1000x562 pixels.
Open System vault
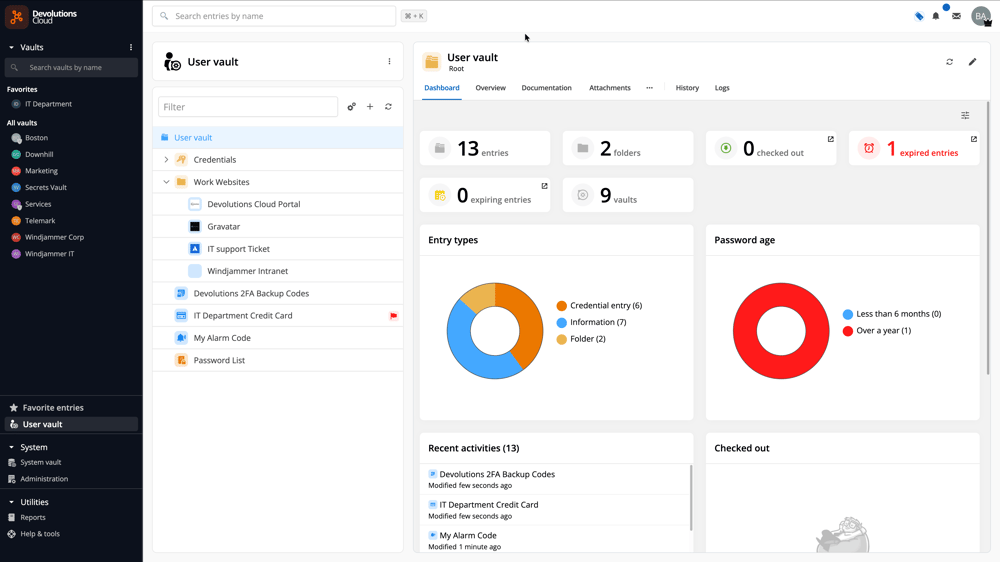click(x=40, y=462)
